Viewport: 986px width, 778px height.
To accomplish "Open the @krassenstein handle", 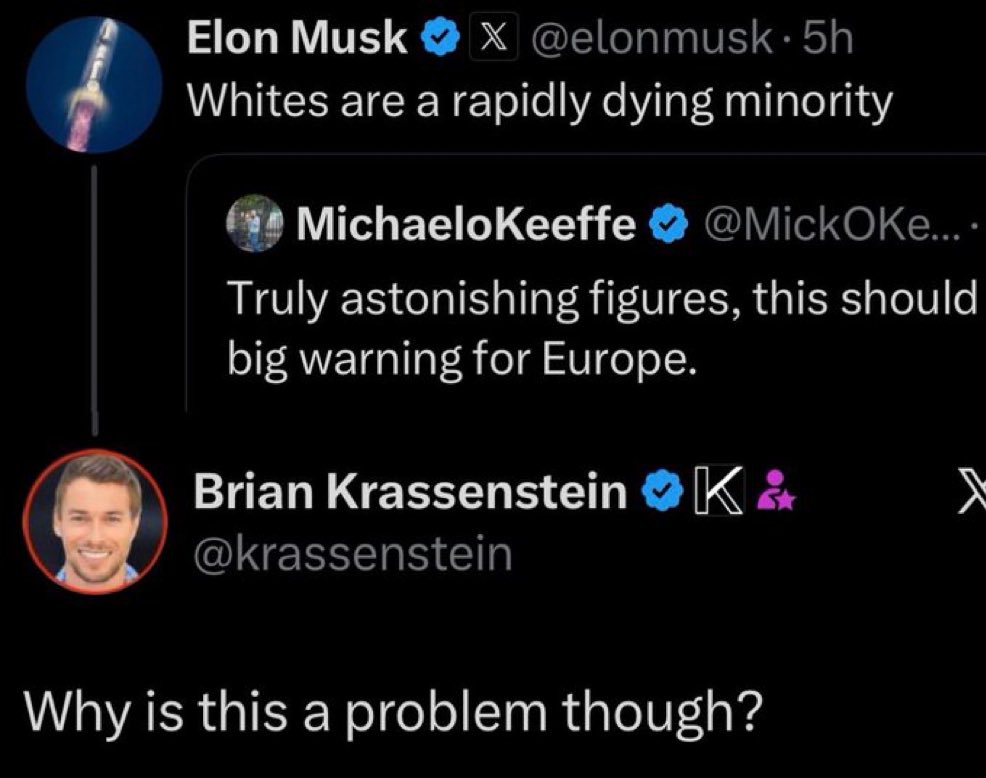I will pos(350,552).
